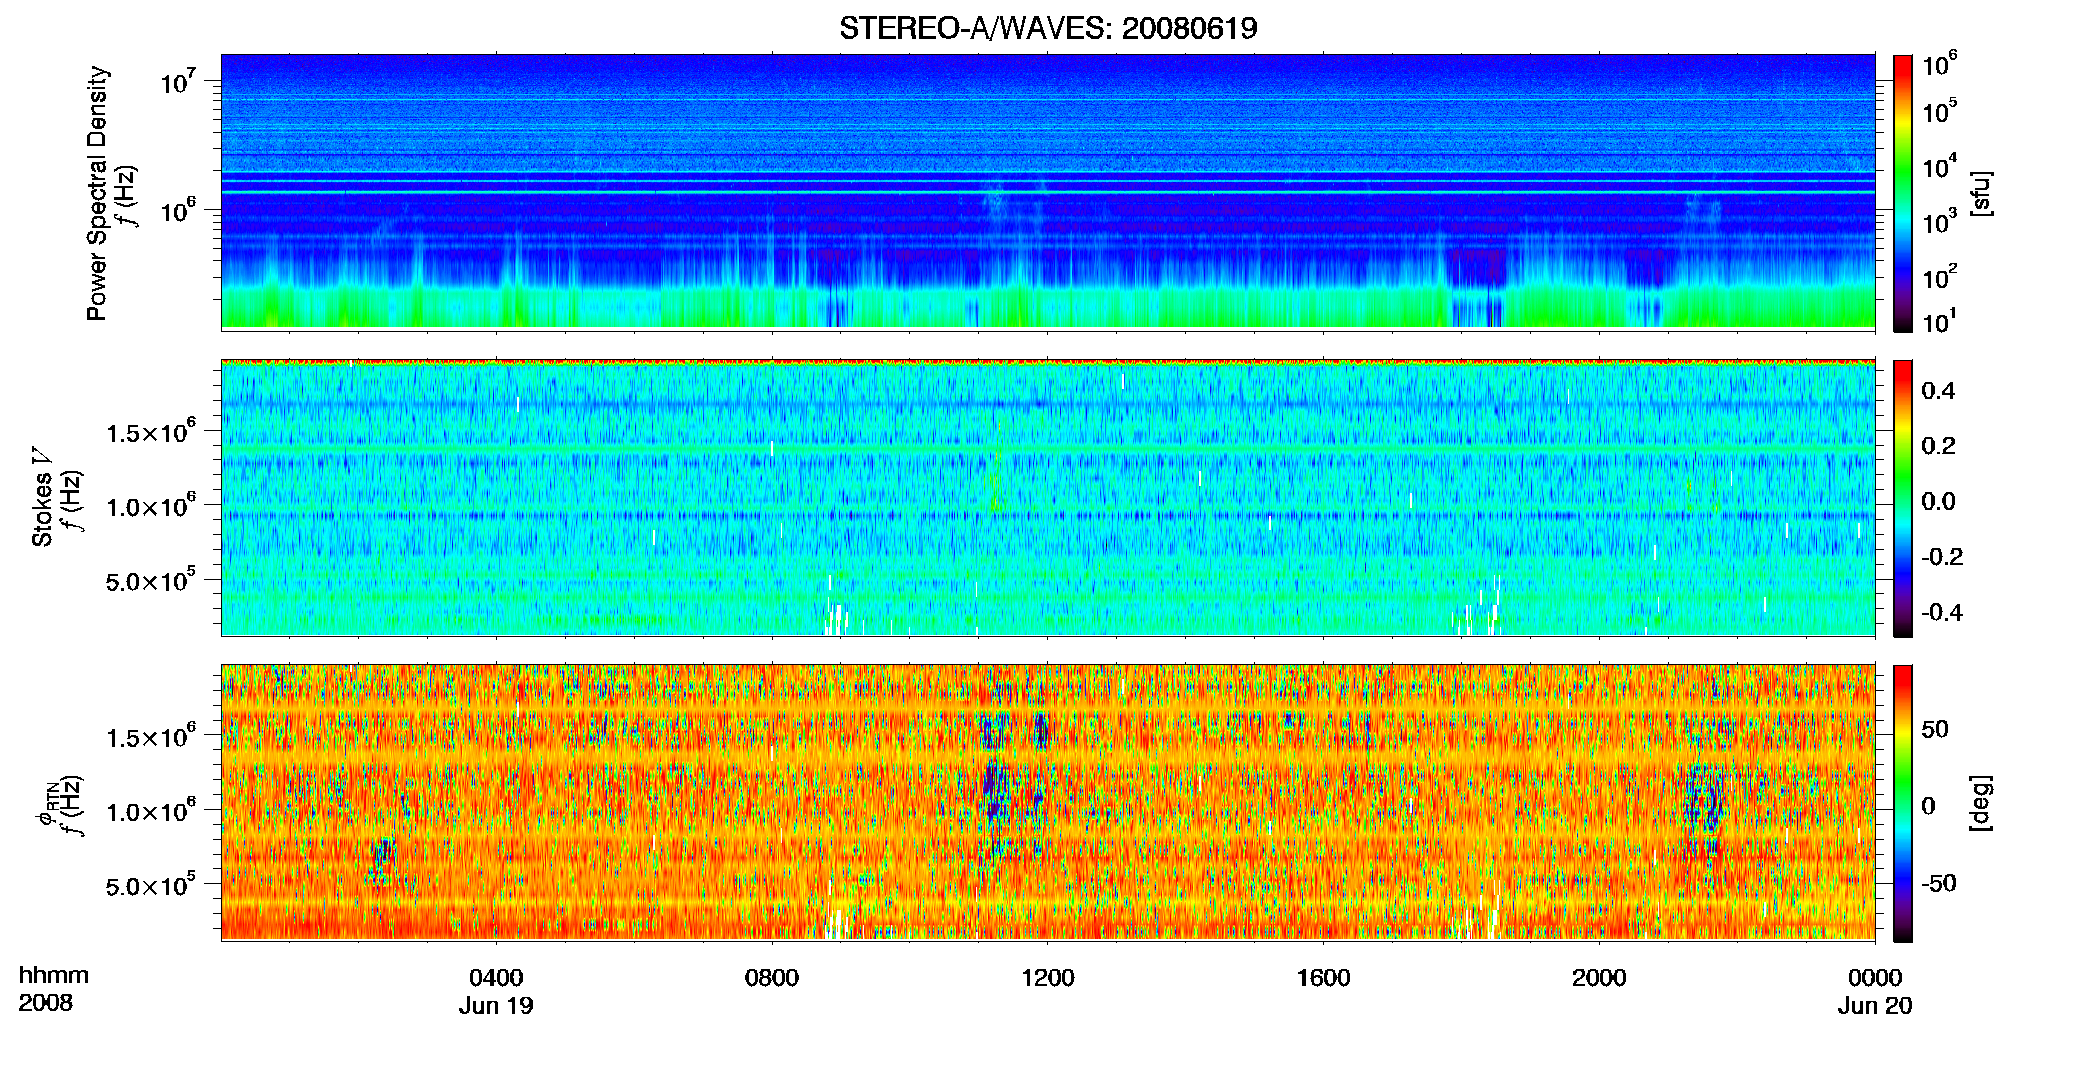Click the Stokes V color bar
Image resolution: width=2096 pixels, height=1080 pixels.
1903,498
